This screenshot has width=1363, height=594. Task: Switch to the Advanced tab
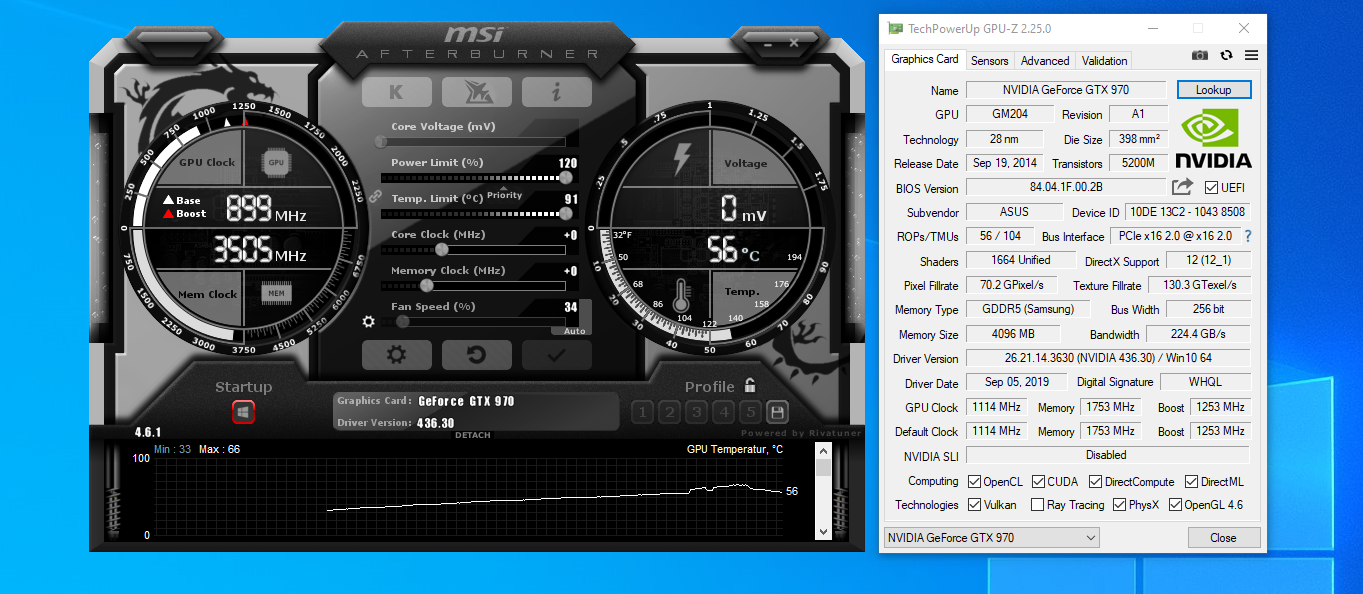[1045, 61]
